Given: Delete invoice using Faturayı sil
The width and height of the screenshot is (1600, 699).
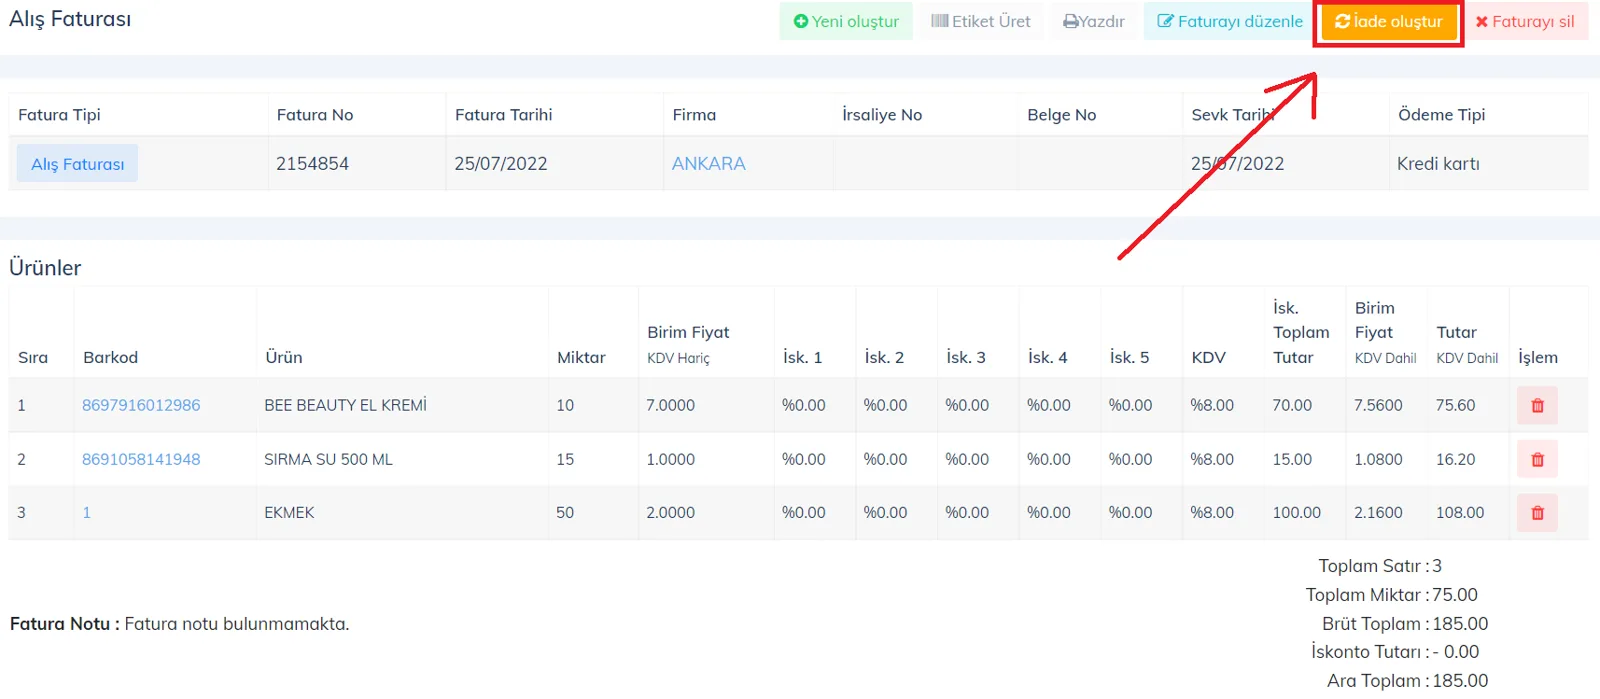Looking at the screenshot, I should point(1525,21).
